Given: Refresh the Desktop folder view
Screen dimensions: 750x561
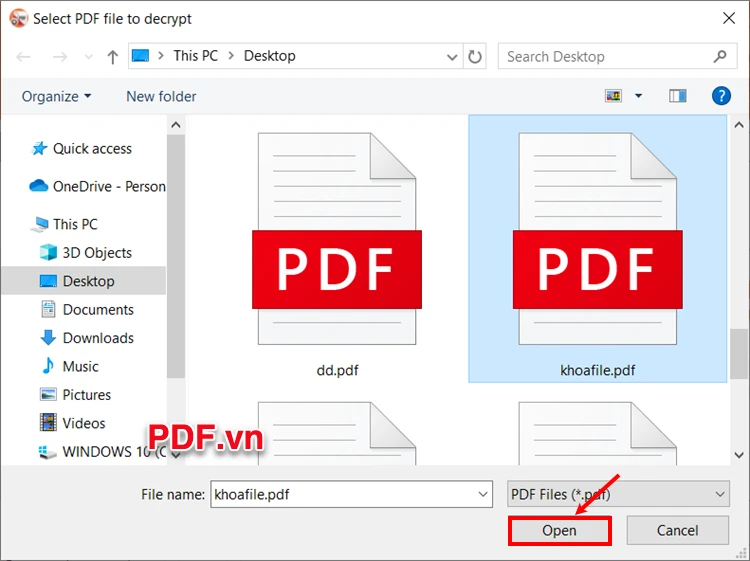Looking at the screenshot, I should (474, 57).
